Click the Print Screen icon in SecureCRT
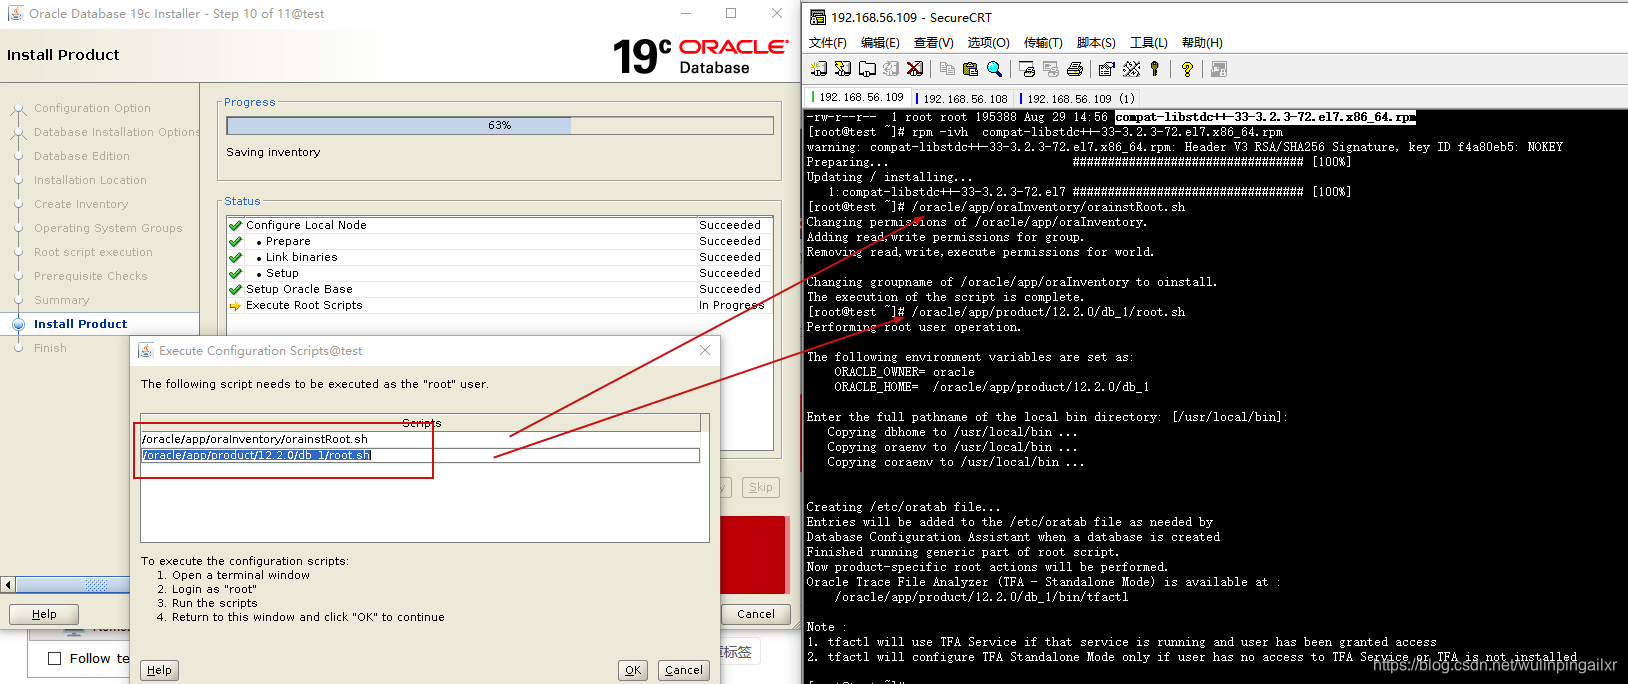Image resolution: width=1628 pixels, height=684 pixels. (1027, 69)
